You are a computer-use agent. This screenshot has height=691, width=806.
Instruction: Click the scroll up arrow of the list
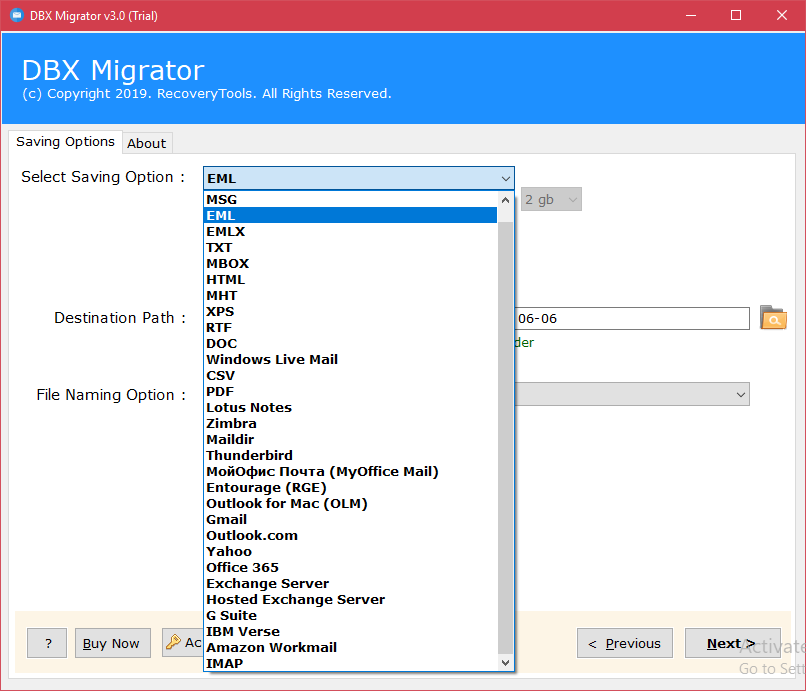point(505,201)
